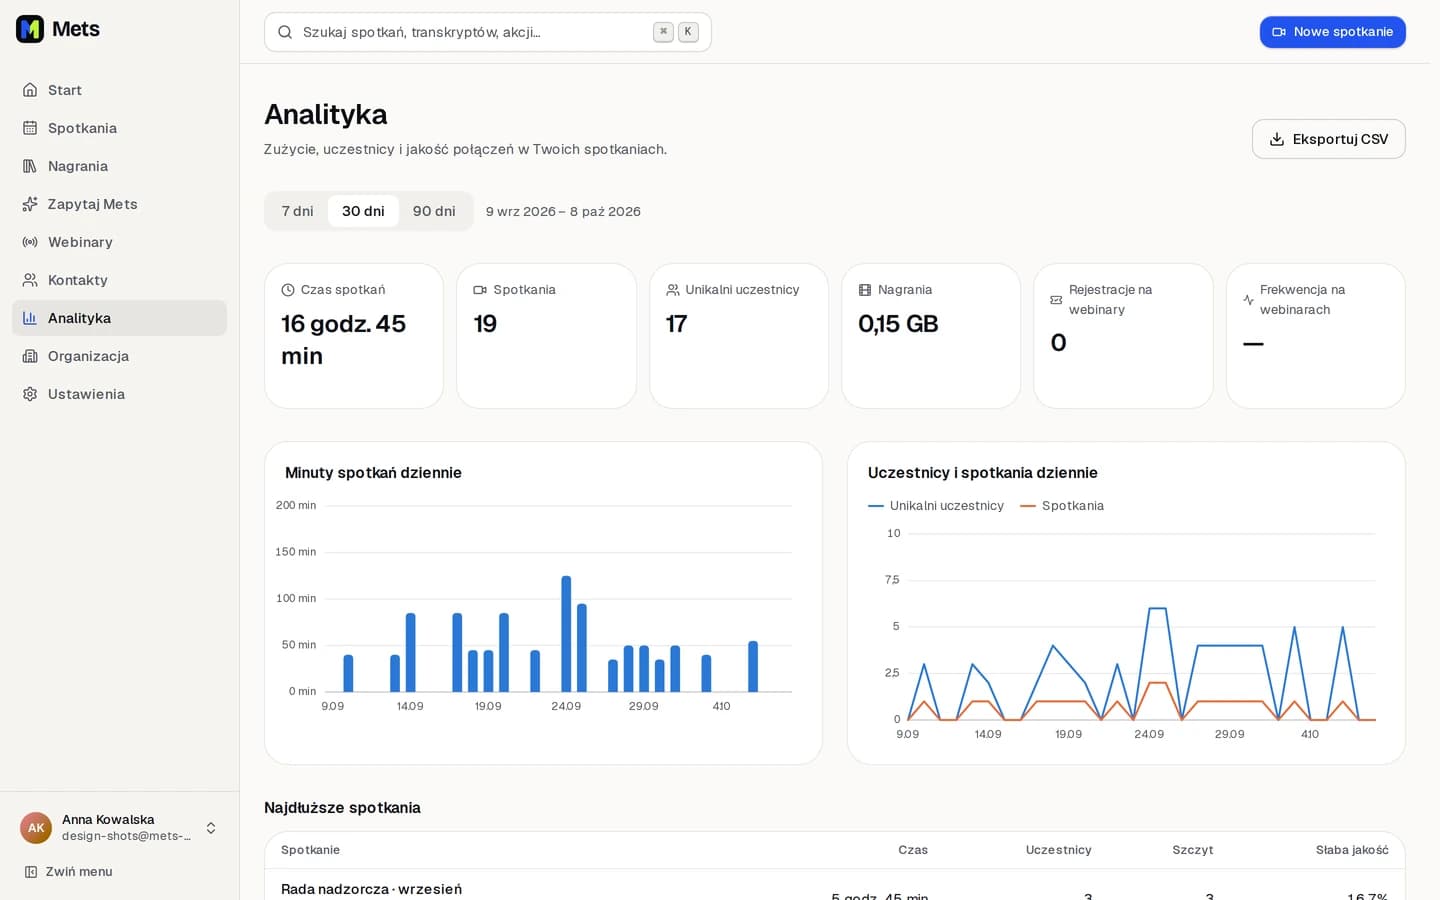Open the Nagrania library icon
The image size is (1440, 900).
pos(30,166)
